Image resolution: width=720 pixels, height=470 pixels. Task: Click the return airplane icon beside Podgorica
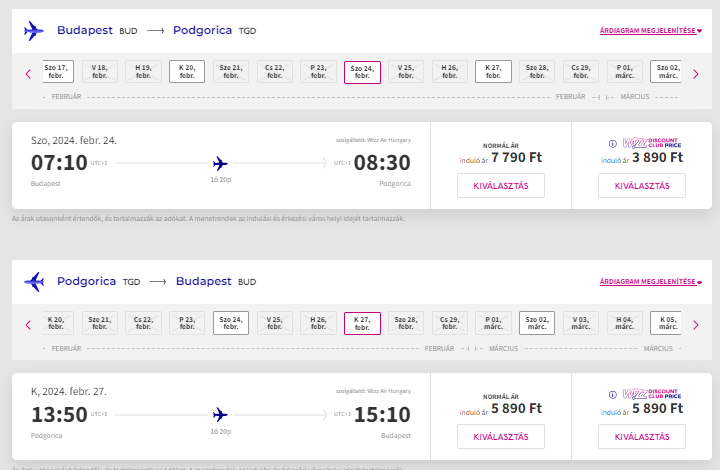click(34, 282)
